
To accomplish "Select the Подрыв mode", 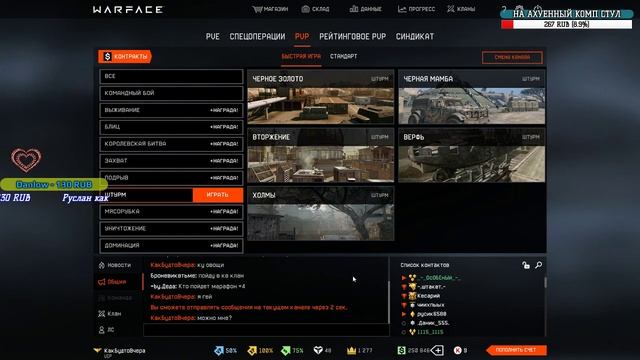I will 171,178.
